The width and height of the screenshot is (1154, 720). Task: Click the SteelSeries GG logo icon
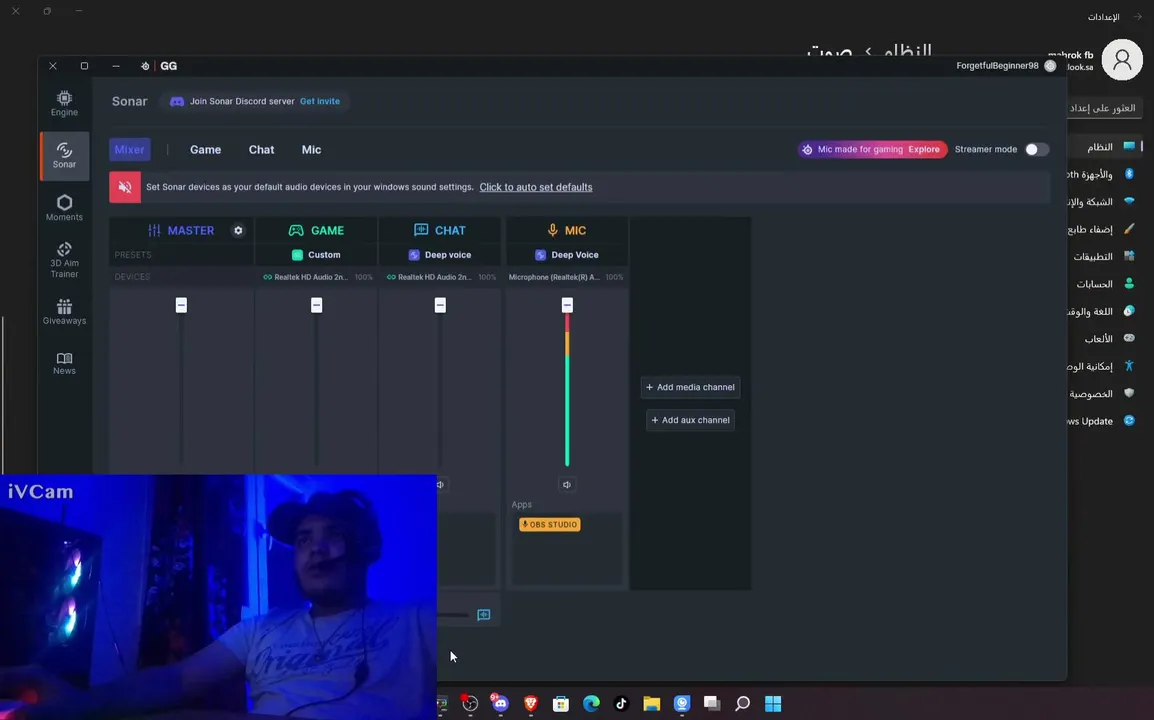145,66
